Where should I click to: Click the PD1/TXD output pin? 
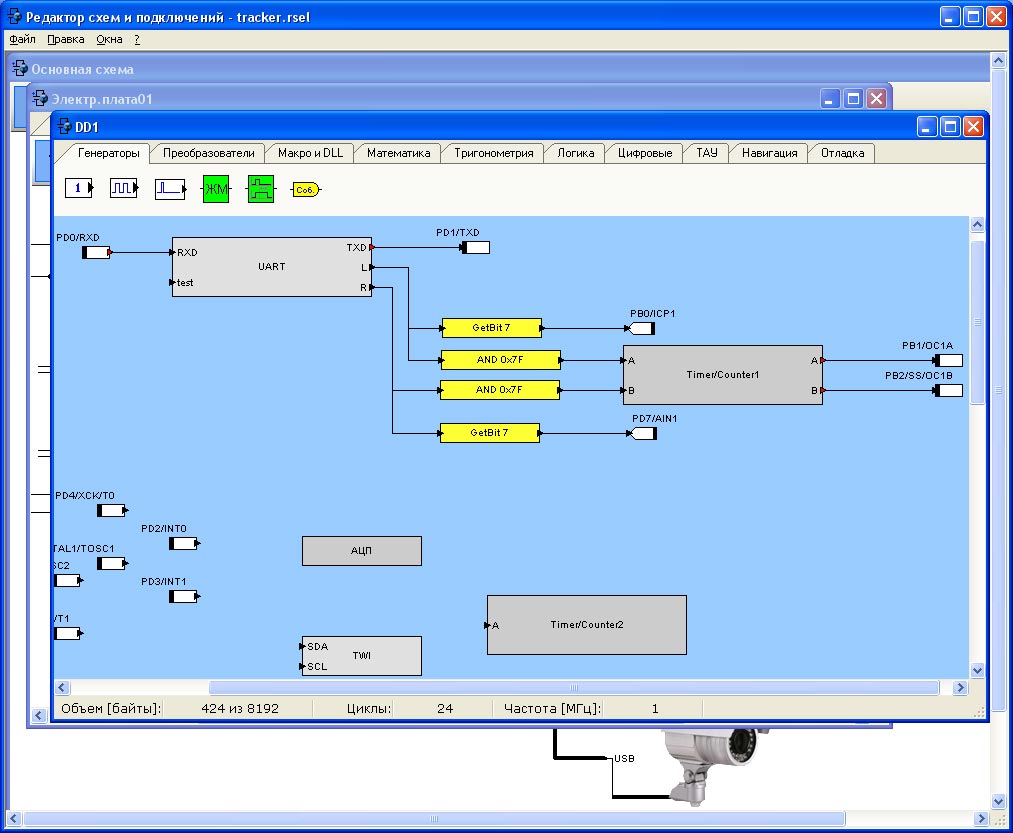[x=475, y=248]
